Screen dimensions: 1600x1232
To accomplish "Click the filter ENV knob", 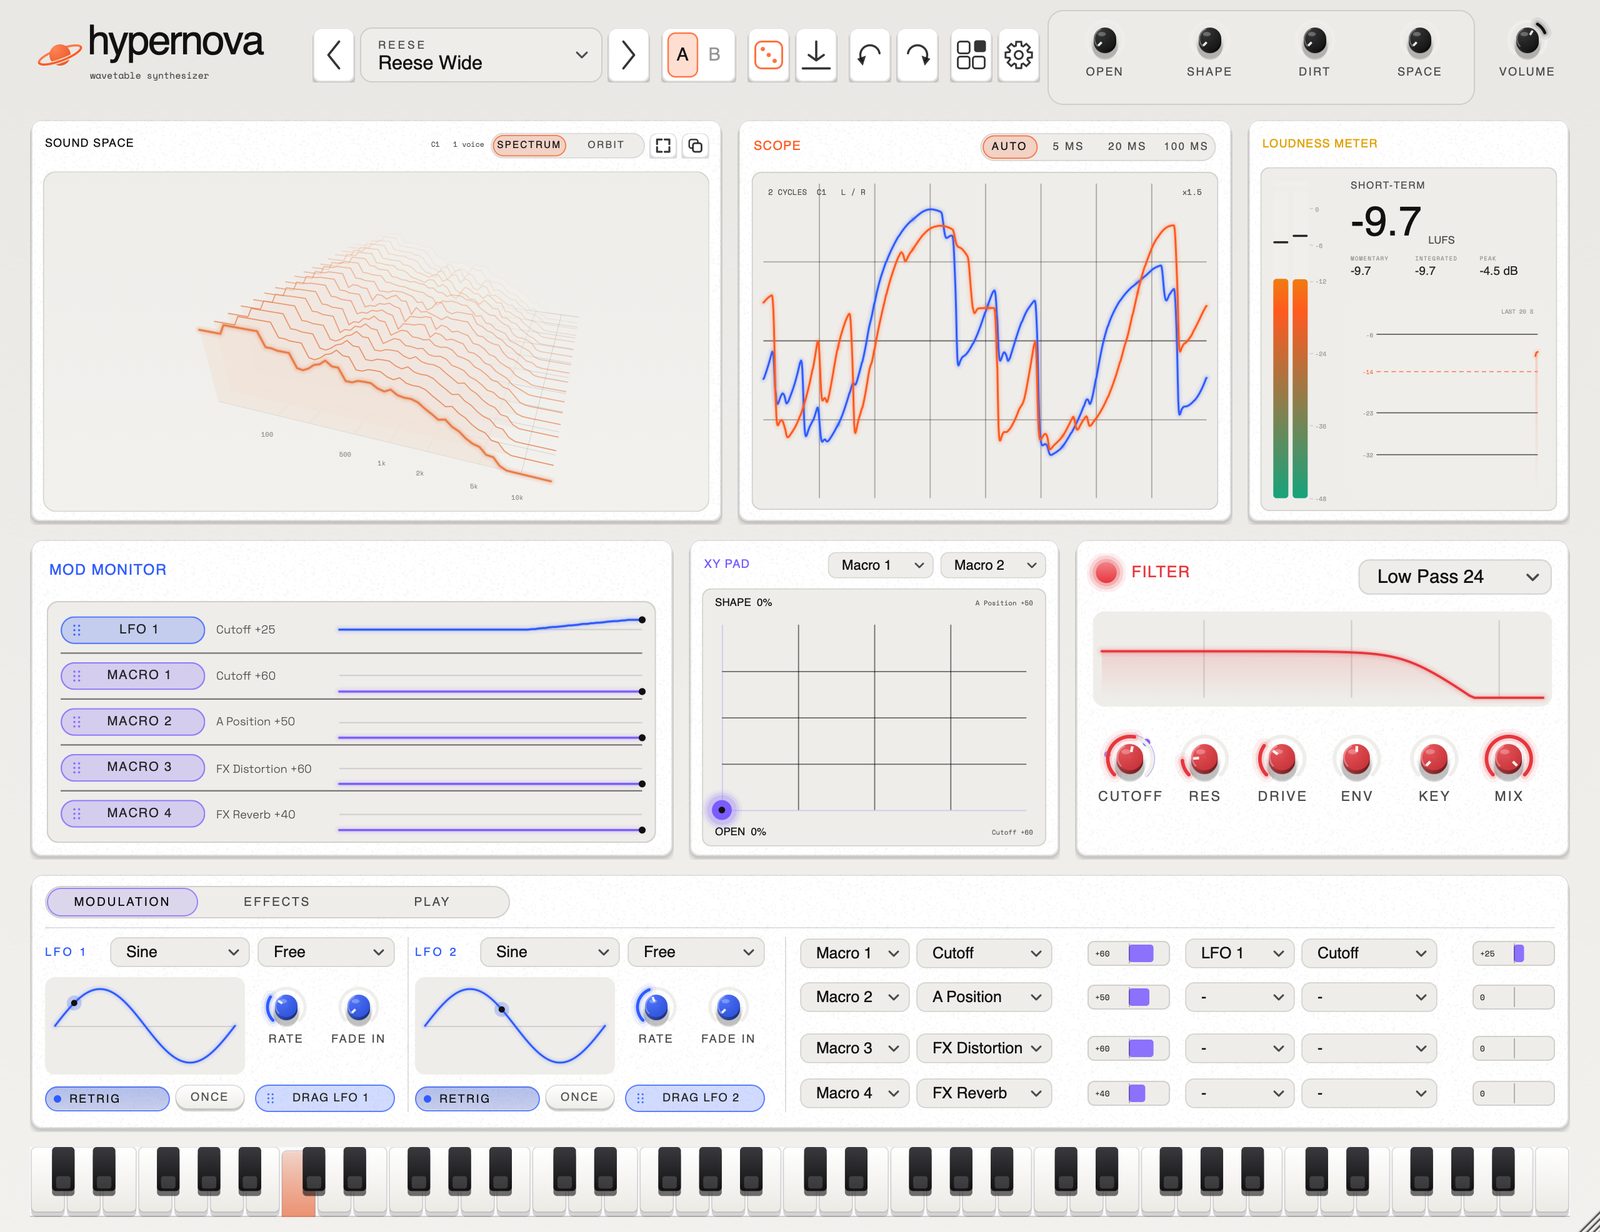I will coord(1356,760).
